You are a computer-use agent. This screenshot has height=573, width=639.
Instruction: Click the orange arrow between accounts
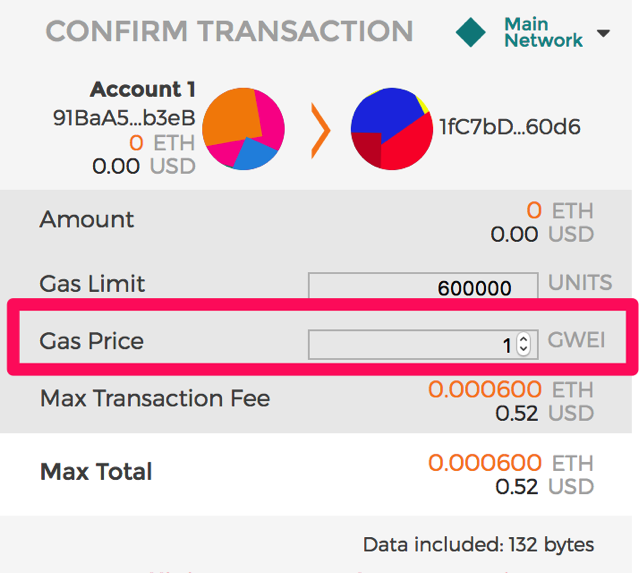point(320,130)
